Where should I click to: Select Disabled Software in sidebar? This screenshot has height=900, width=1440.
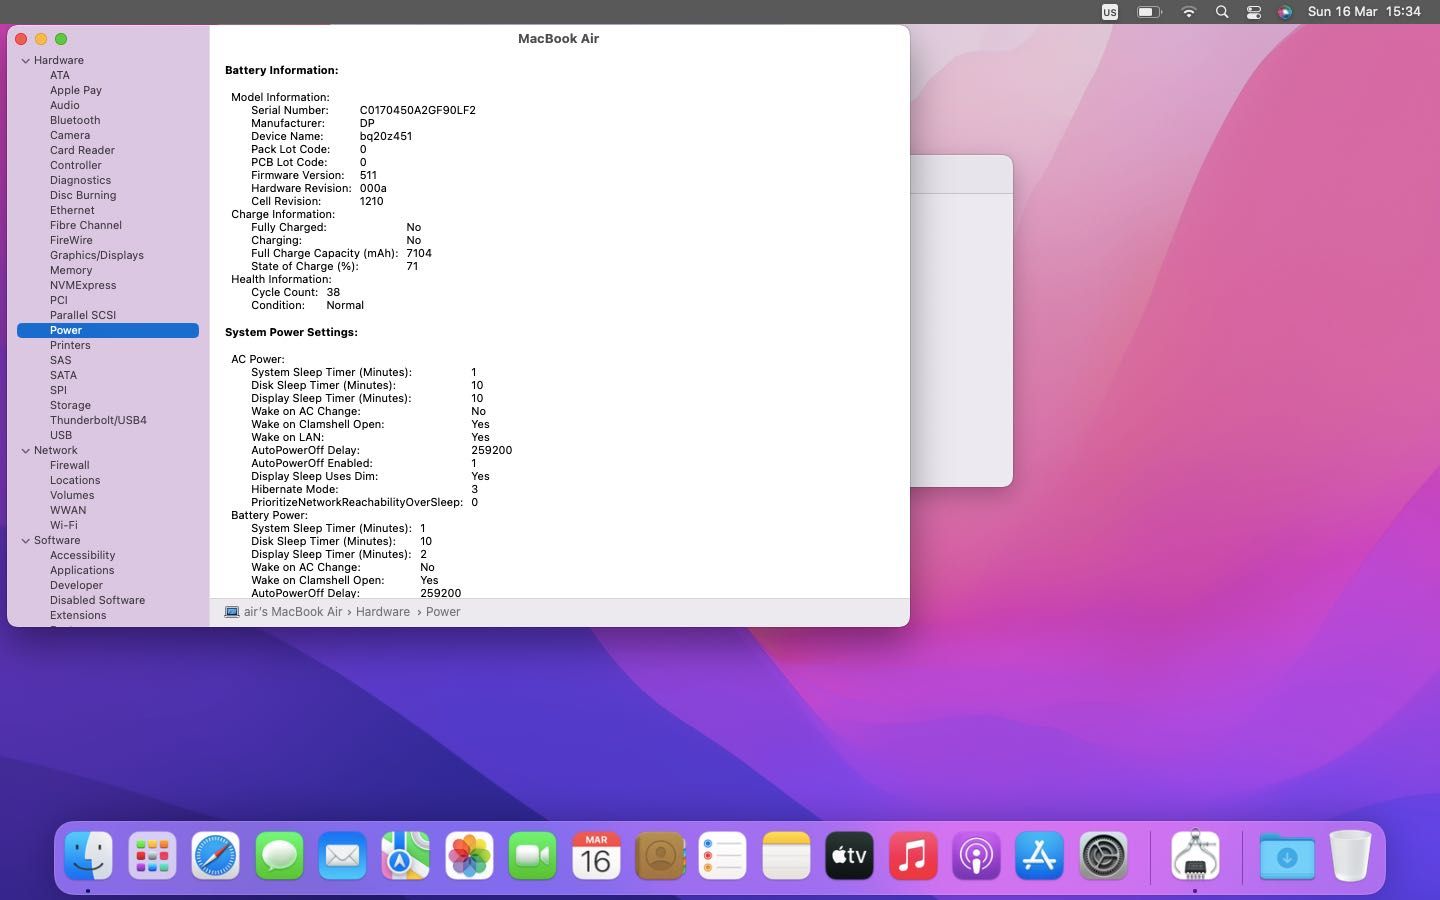[x=97, y=600]
